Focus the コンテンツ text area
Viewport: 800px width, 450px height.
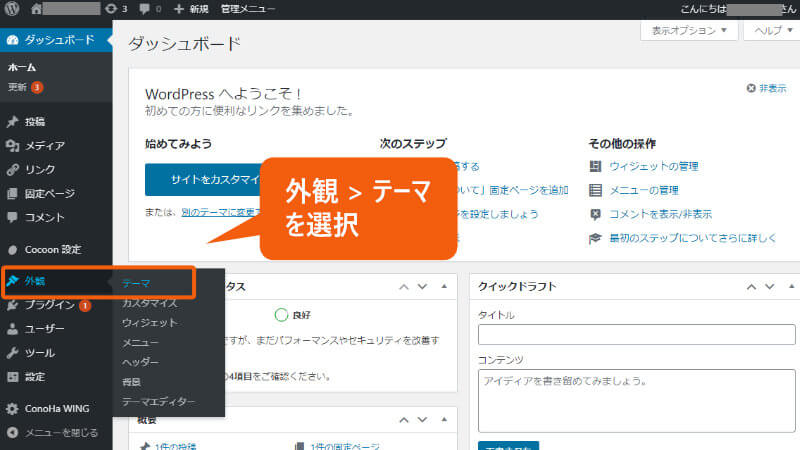[637, 401]
